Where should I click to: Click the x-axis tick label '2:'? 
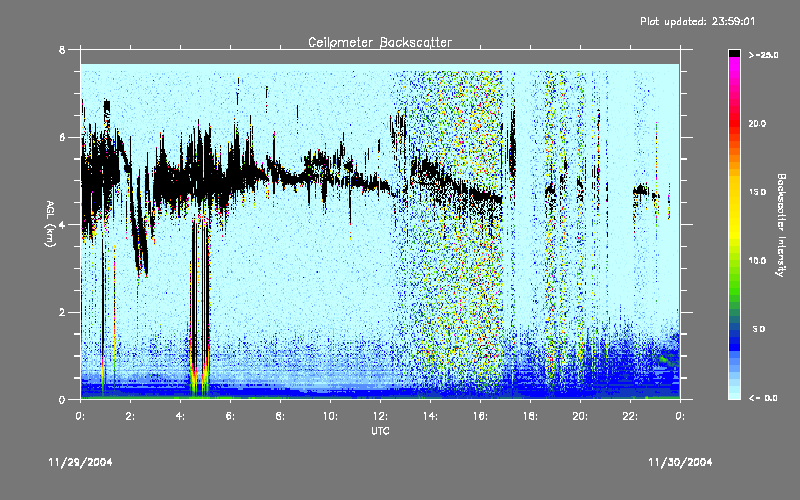131,416
